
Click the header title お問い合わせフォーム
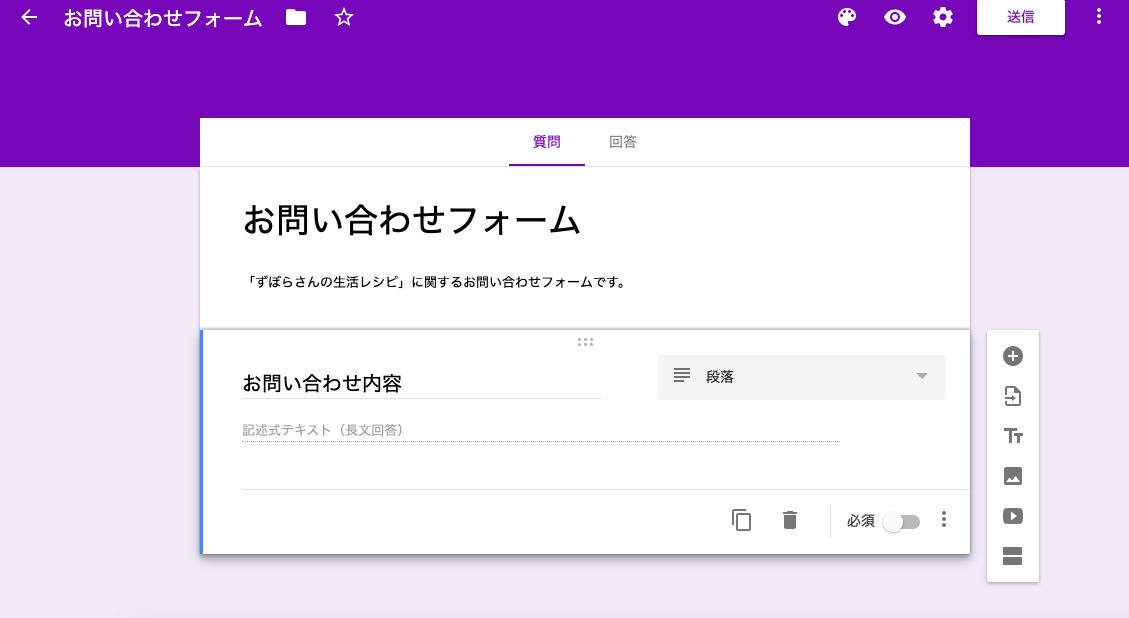(163, 18)
